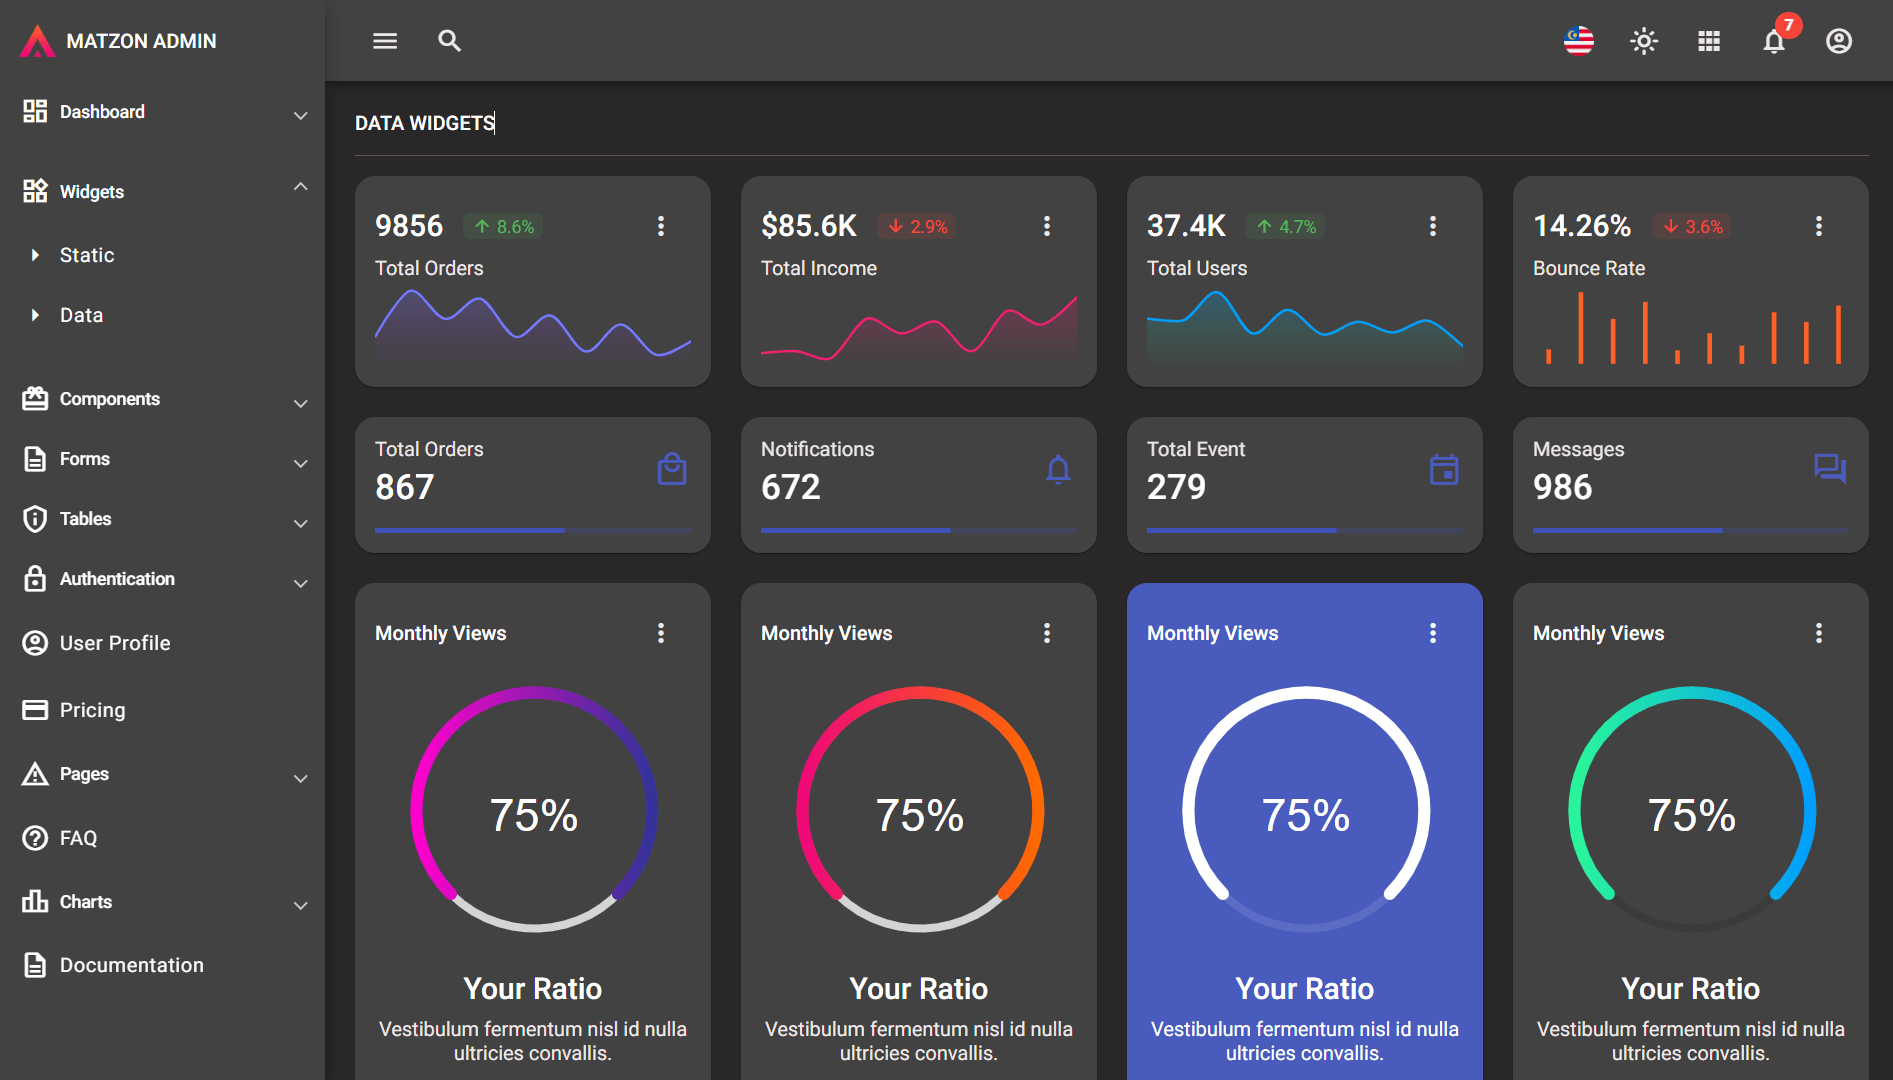The height and width of the screenshot is (1080, 1893).
Task: Select the Widgets menu label
Action: click(x=92, y=192)
